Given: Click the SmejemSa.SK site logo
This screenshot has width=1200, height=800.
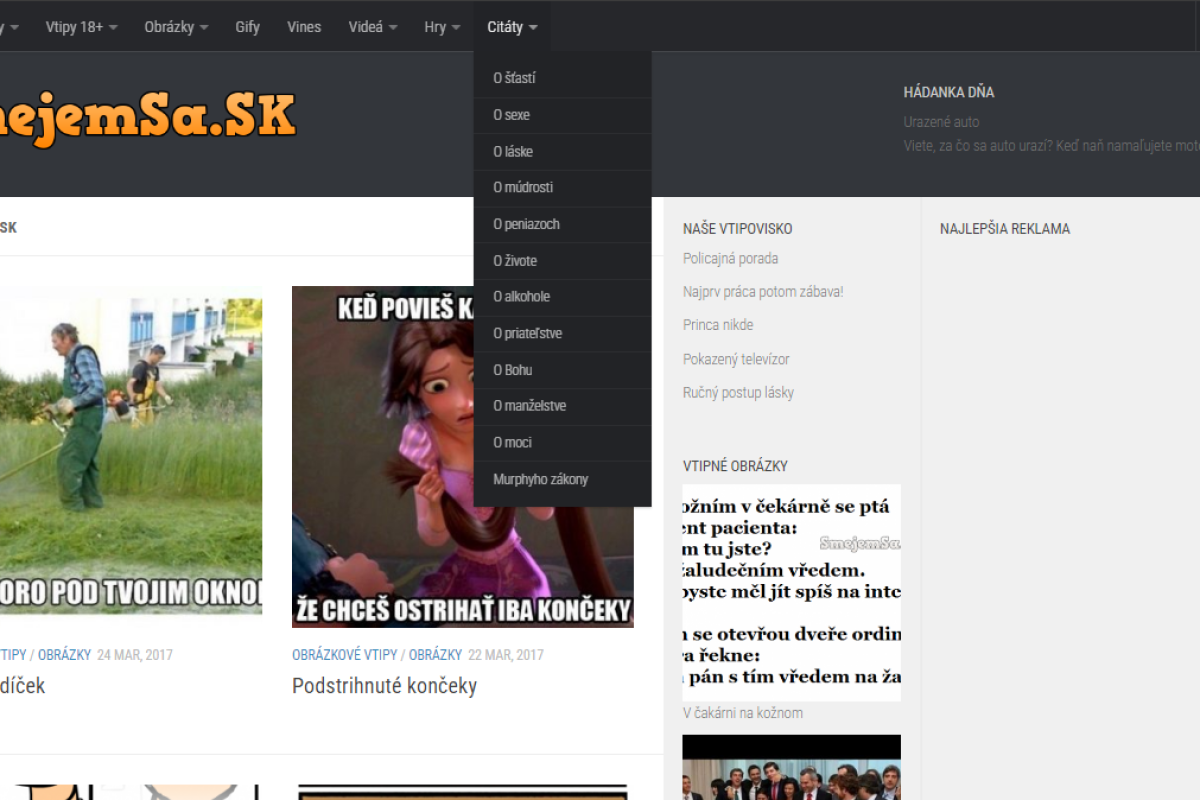Looking at the screenshot, I should [148, 118].
